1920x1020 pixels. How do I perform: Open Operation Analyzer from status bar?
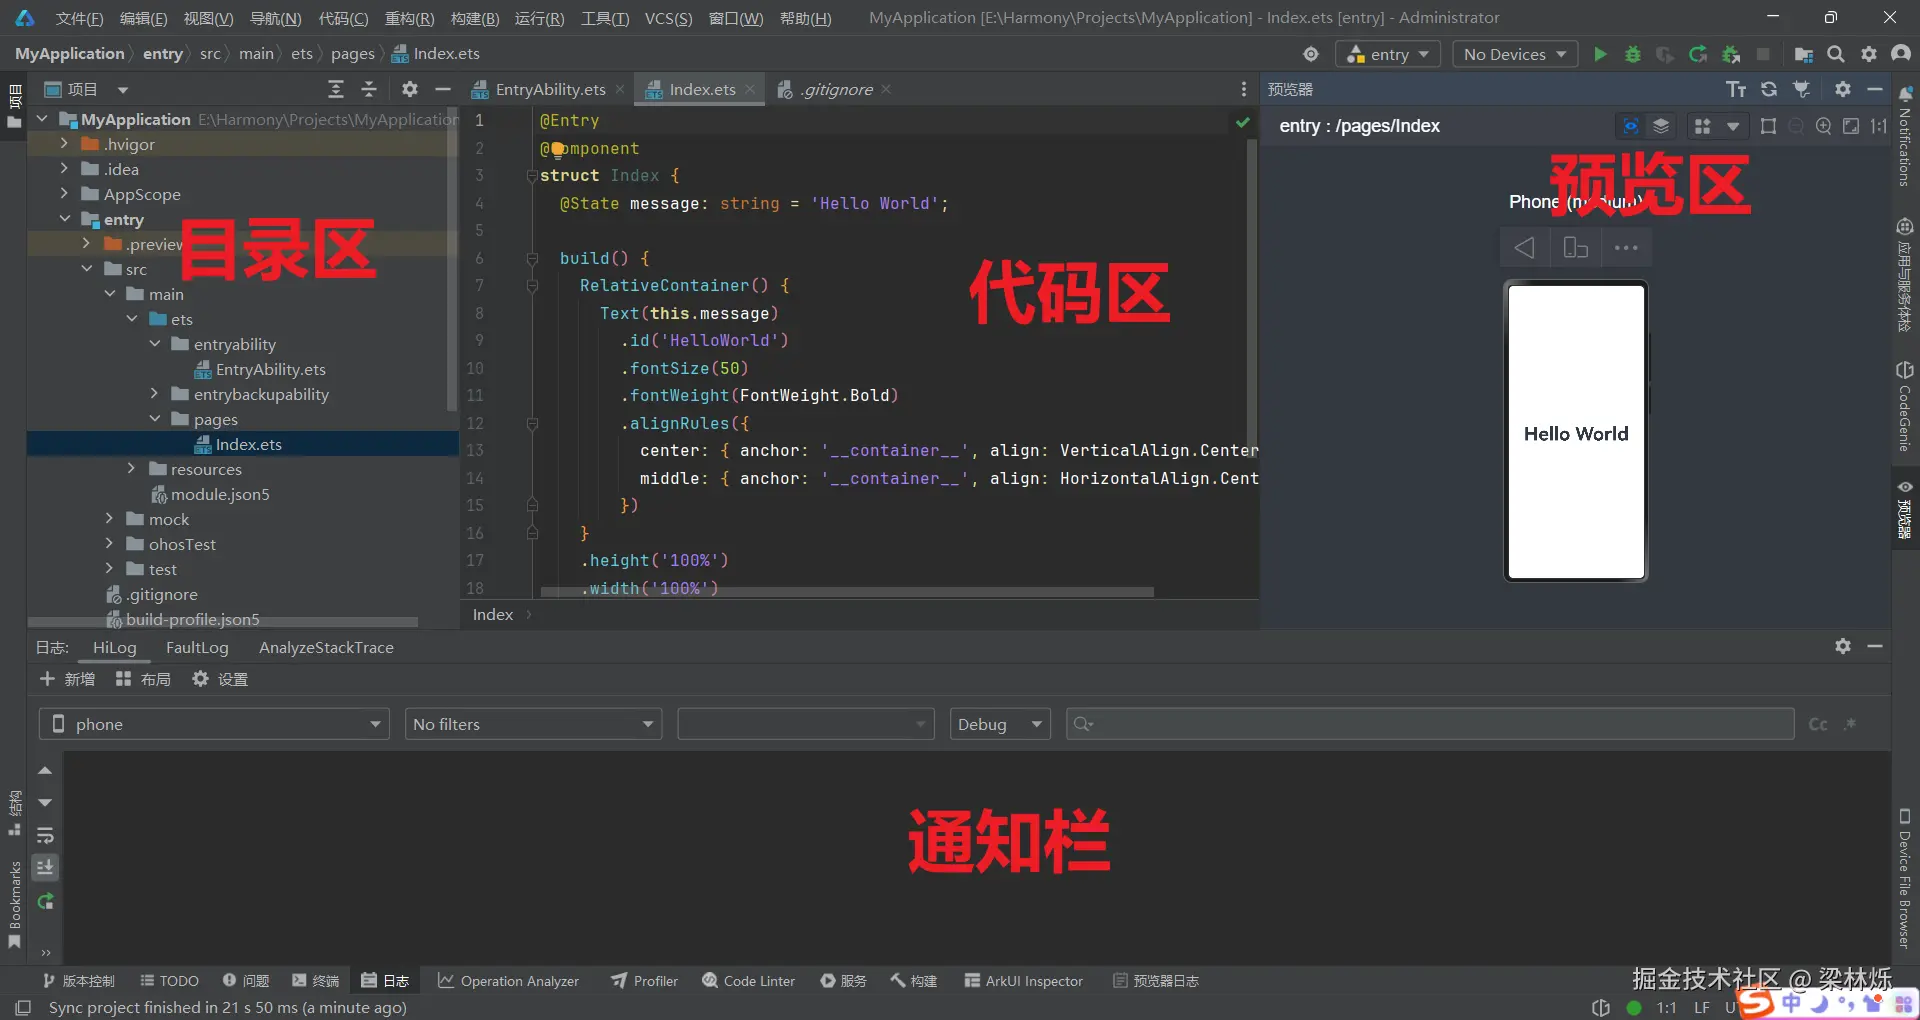tap(508, 981)
